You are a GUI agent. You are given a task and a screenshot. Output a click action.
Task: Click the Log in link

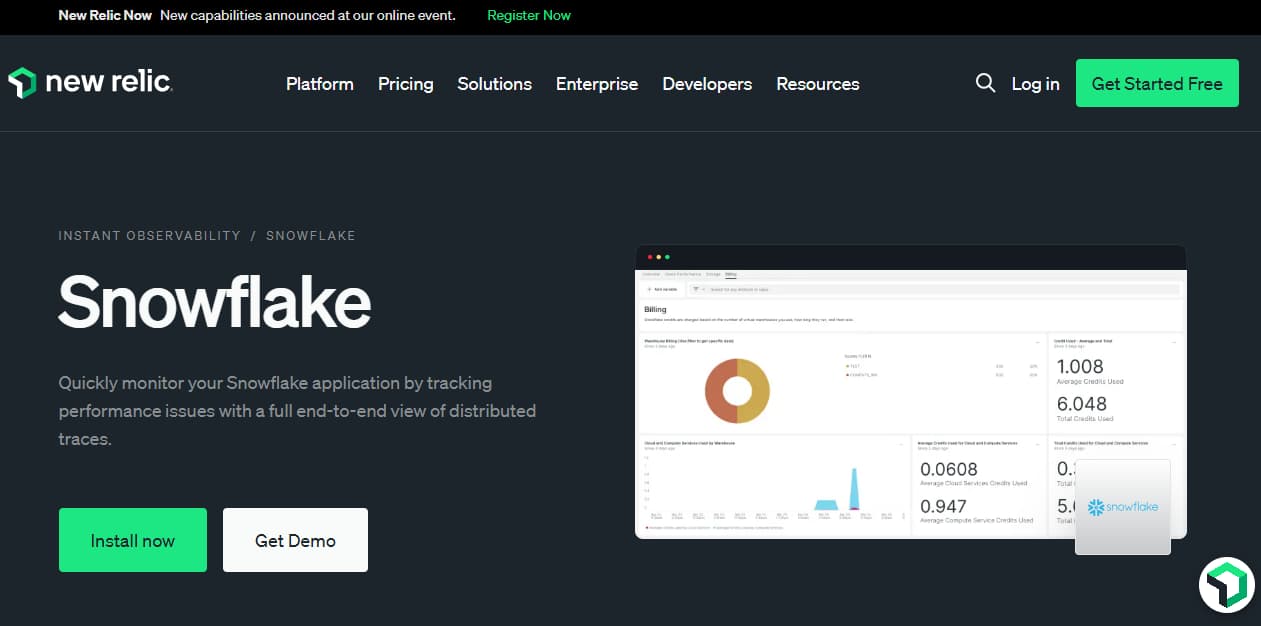pyautogui.click(x=1035, y=84)
